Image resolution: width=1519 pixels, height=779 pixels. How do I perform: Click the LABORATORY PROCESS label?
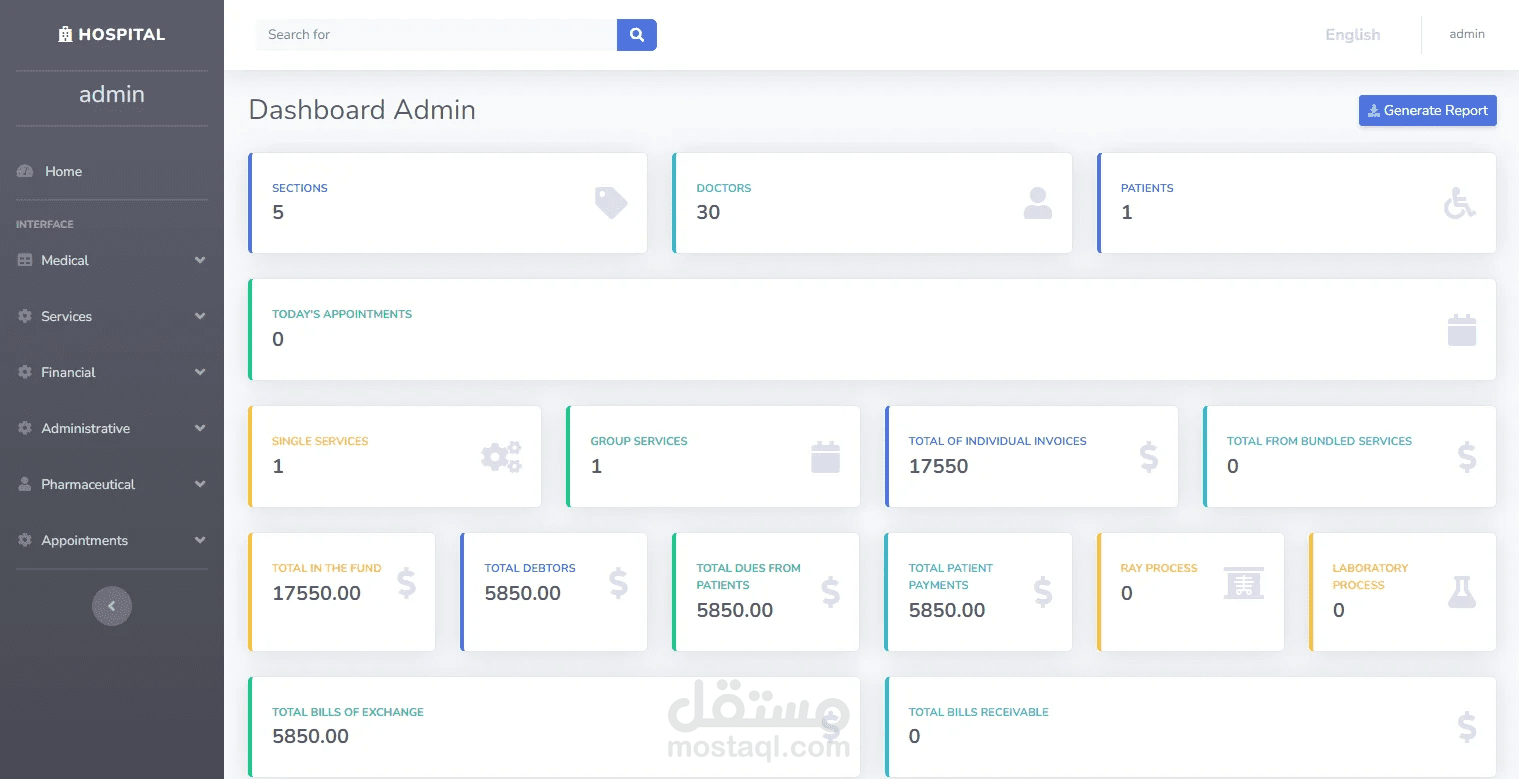tap(1370, 576)
